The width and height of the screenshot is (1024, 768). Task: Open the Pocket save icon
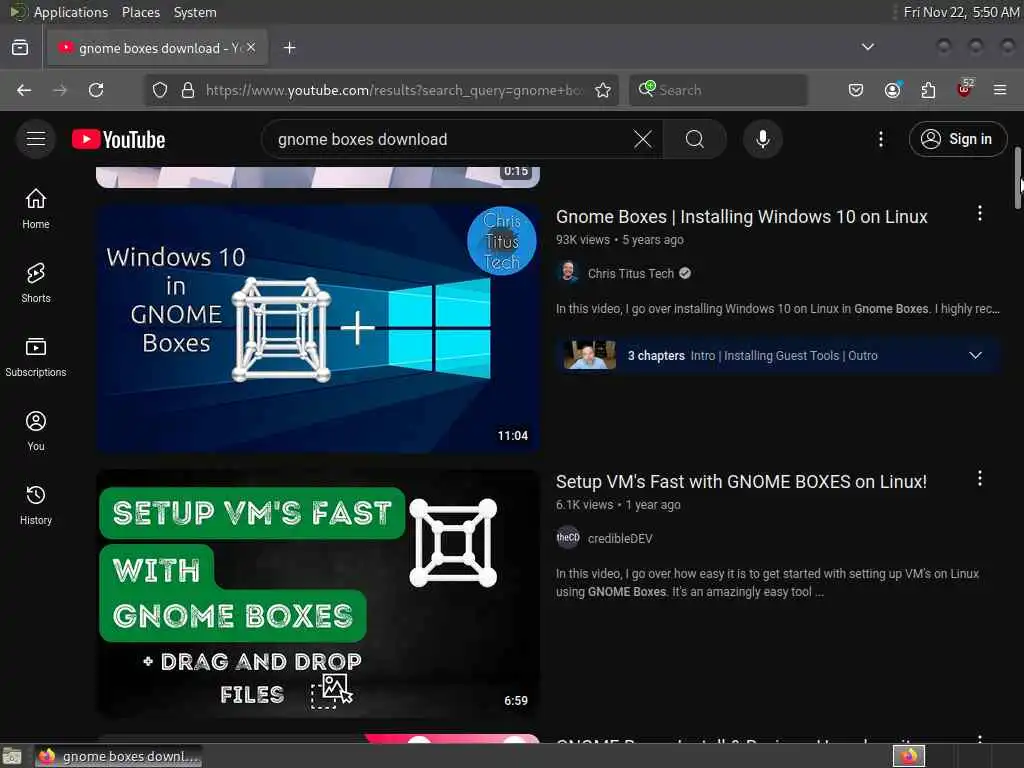click(856, 90)
